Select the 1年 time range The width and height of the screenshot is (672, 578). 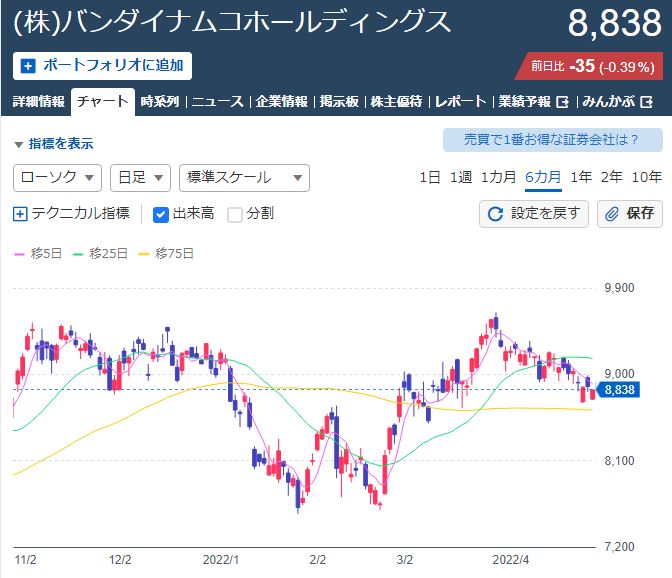[581, 177]
